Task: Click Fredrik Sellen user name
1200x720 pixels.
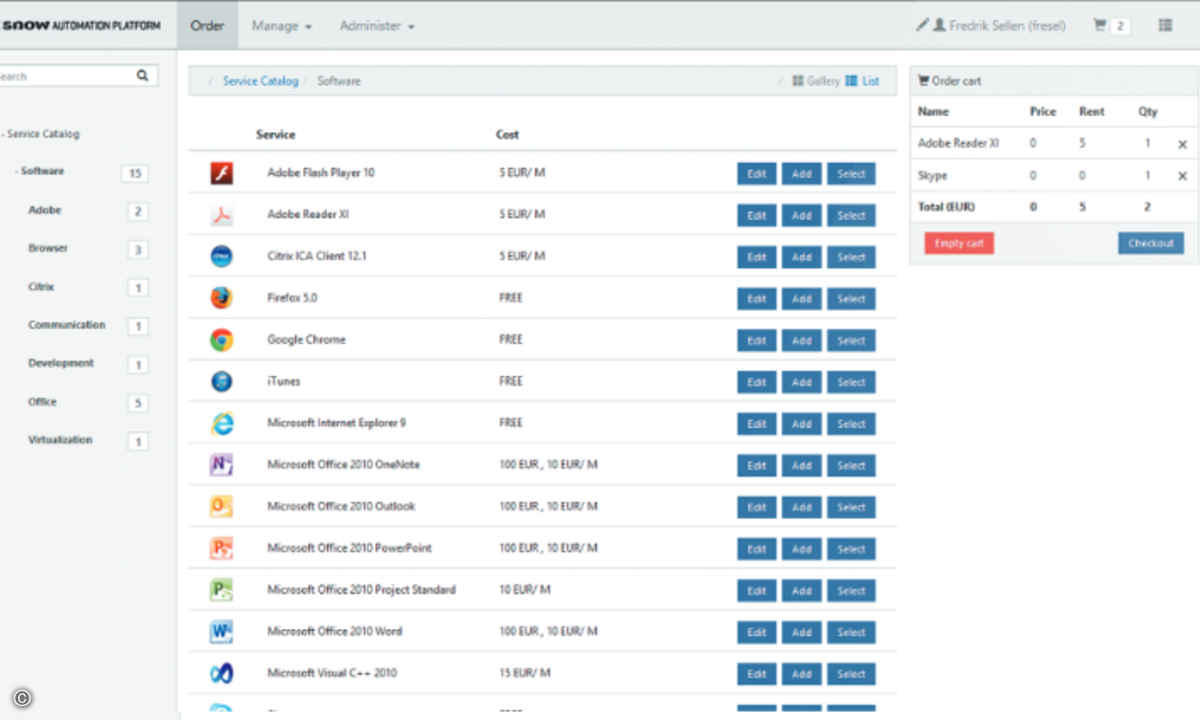Action: tap(1007, 25)
